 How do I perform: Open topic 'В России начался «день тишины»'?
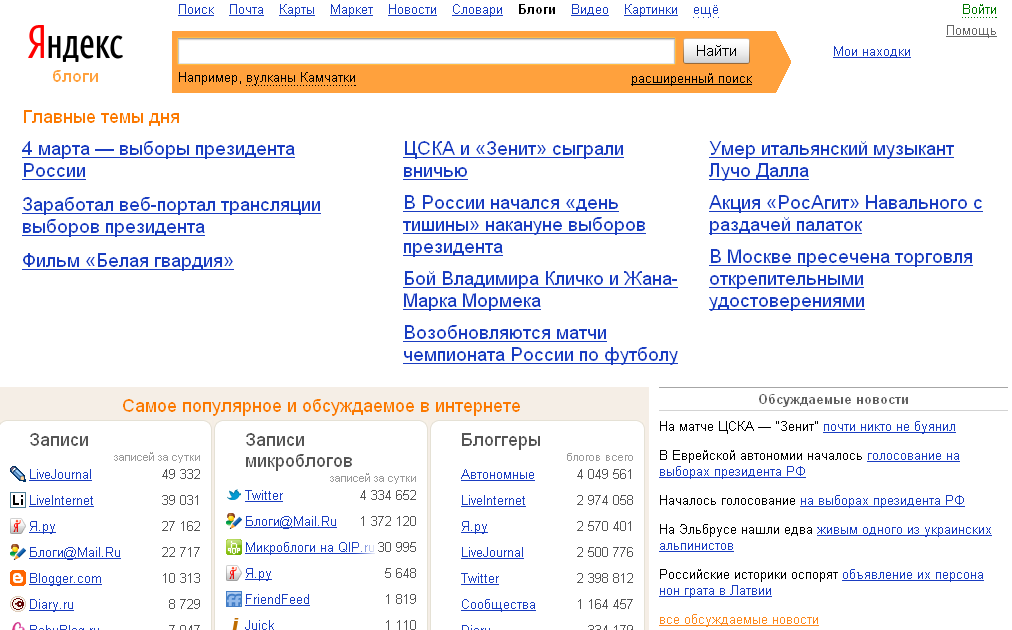point(524,225)
